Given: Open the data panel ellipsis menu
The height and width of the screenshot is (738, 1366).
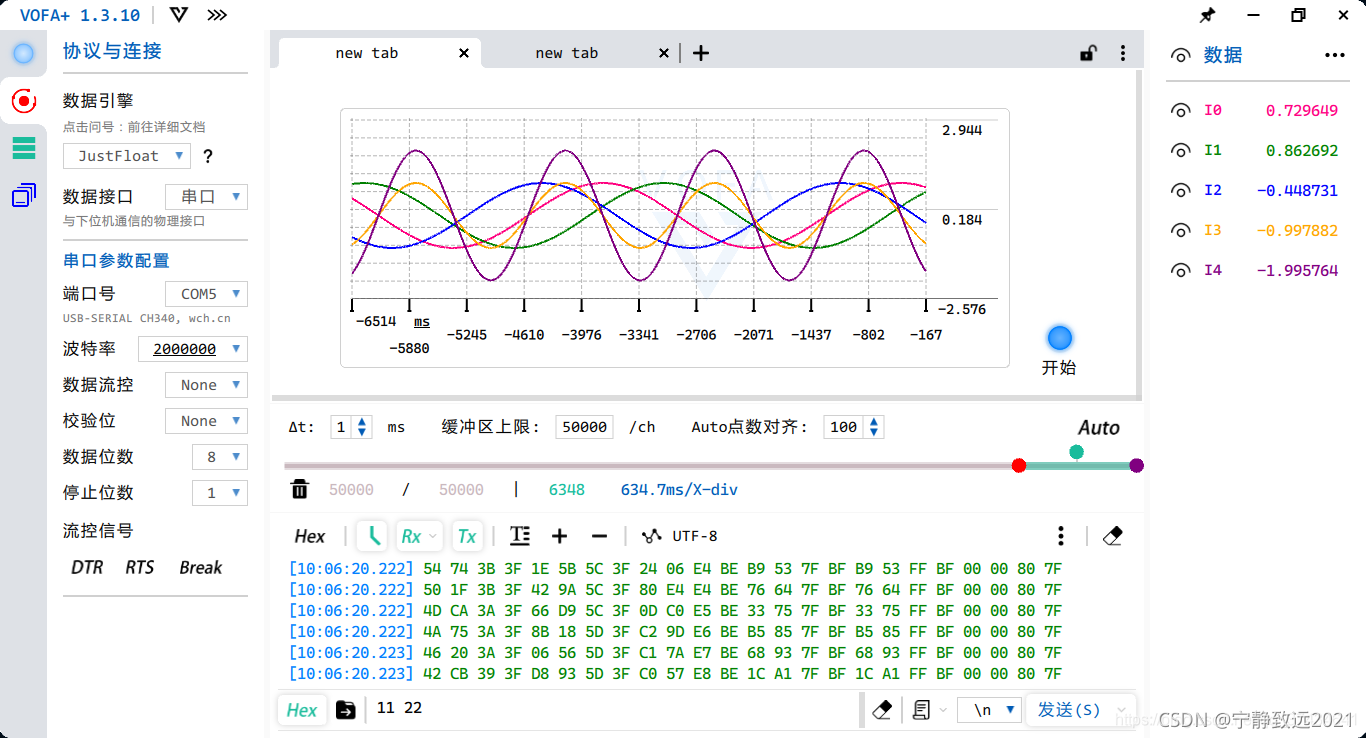Looking at the screenshot, I should tap(1335, 55).
